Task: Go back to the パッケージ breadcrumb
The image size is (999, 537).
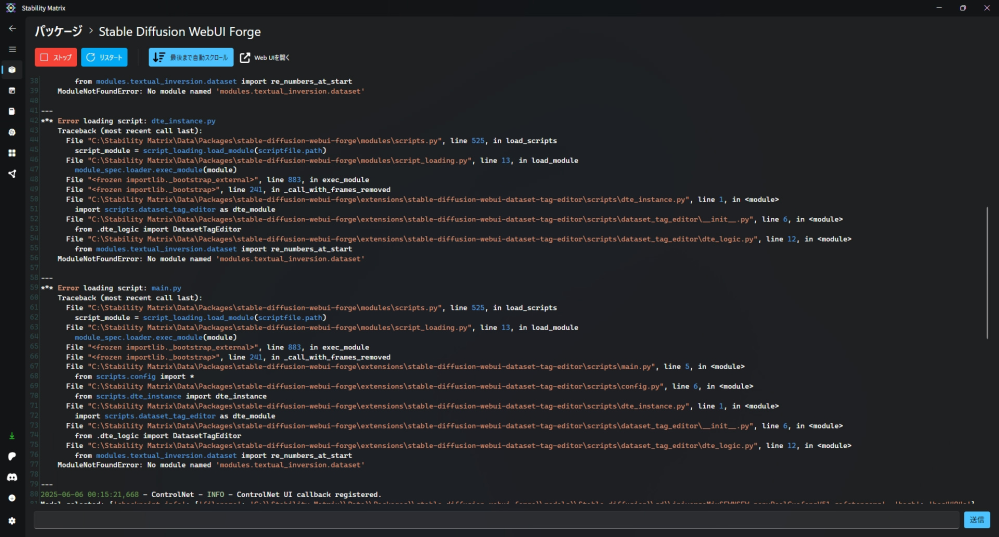Action: click(59, 31)
